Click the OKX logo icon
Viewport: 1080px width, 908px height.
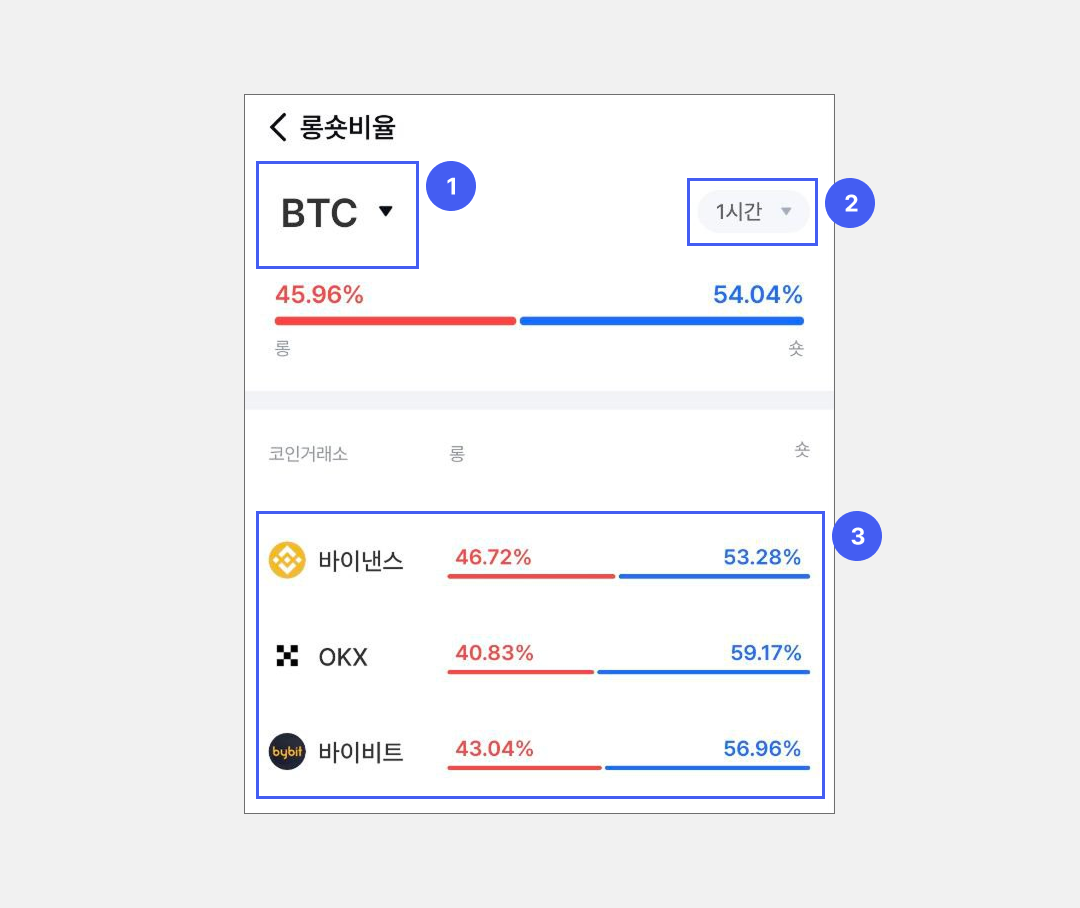pos(287,657)
